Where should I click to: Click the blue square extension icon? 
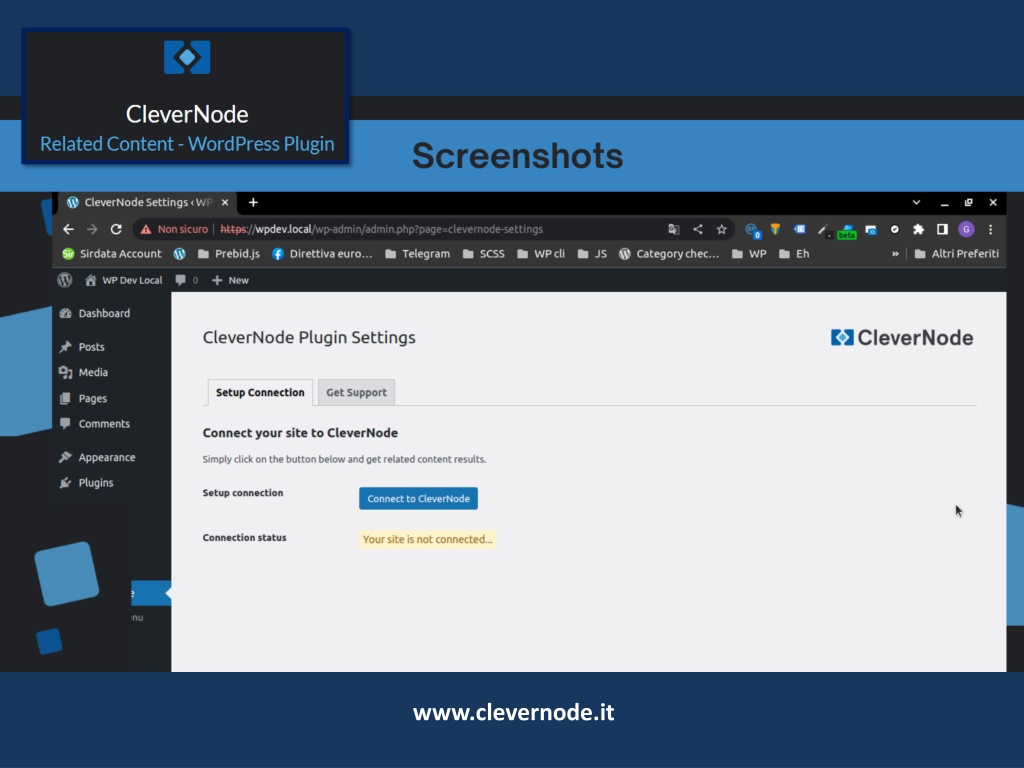(x=799, y=229)
